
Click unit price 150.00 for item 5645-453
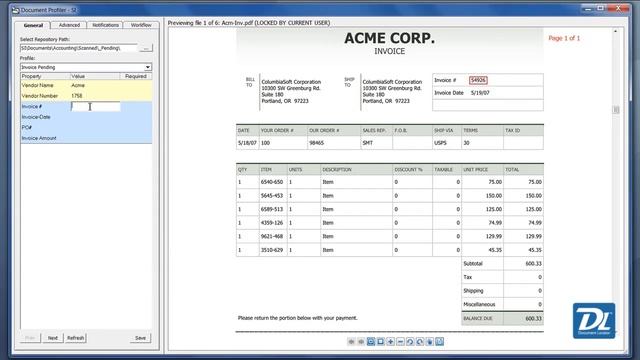click(493, 196)
